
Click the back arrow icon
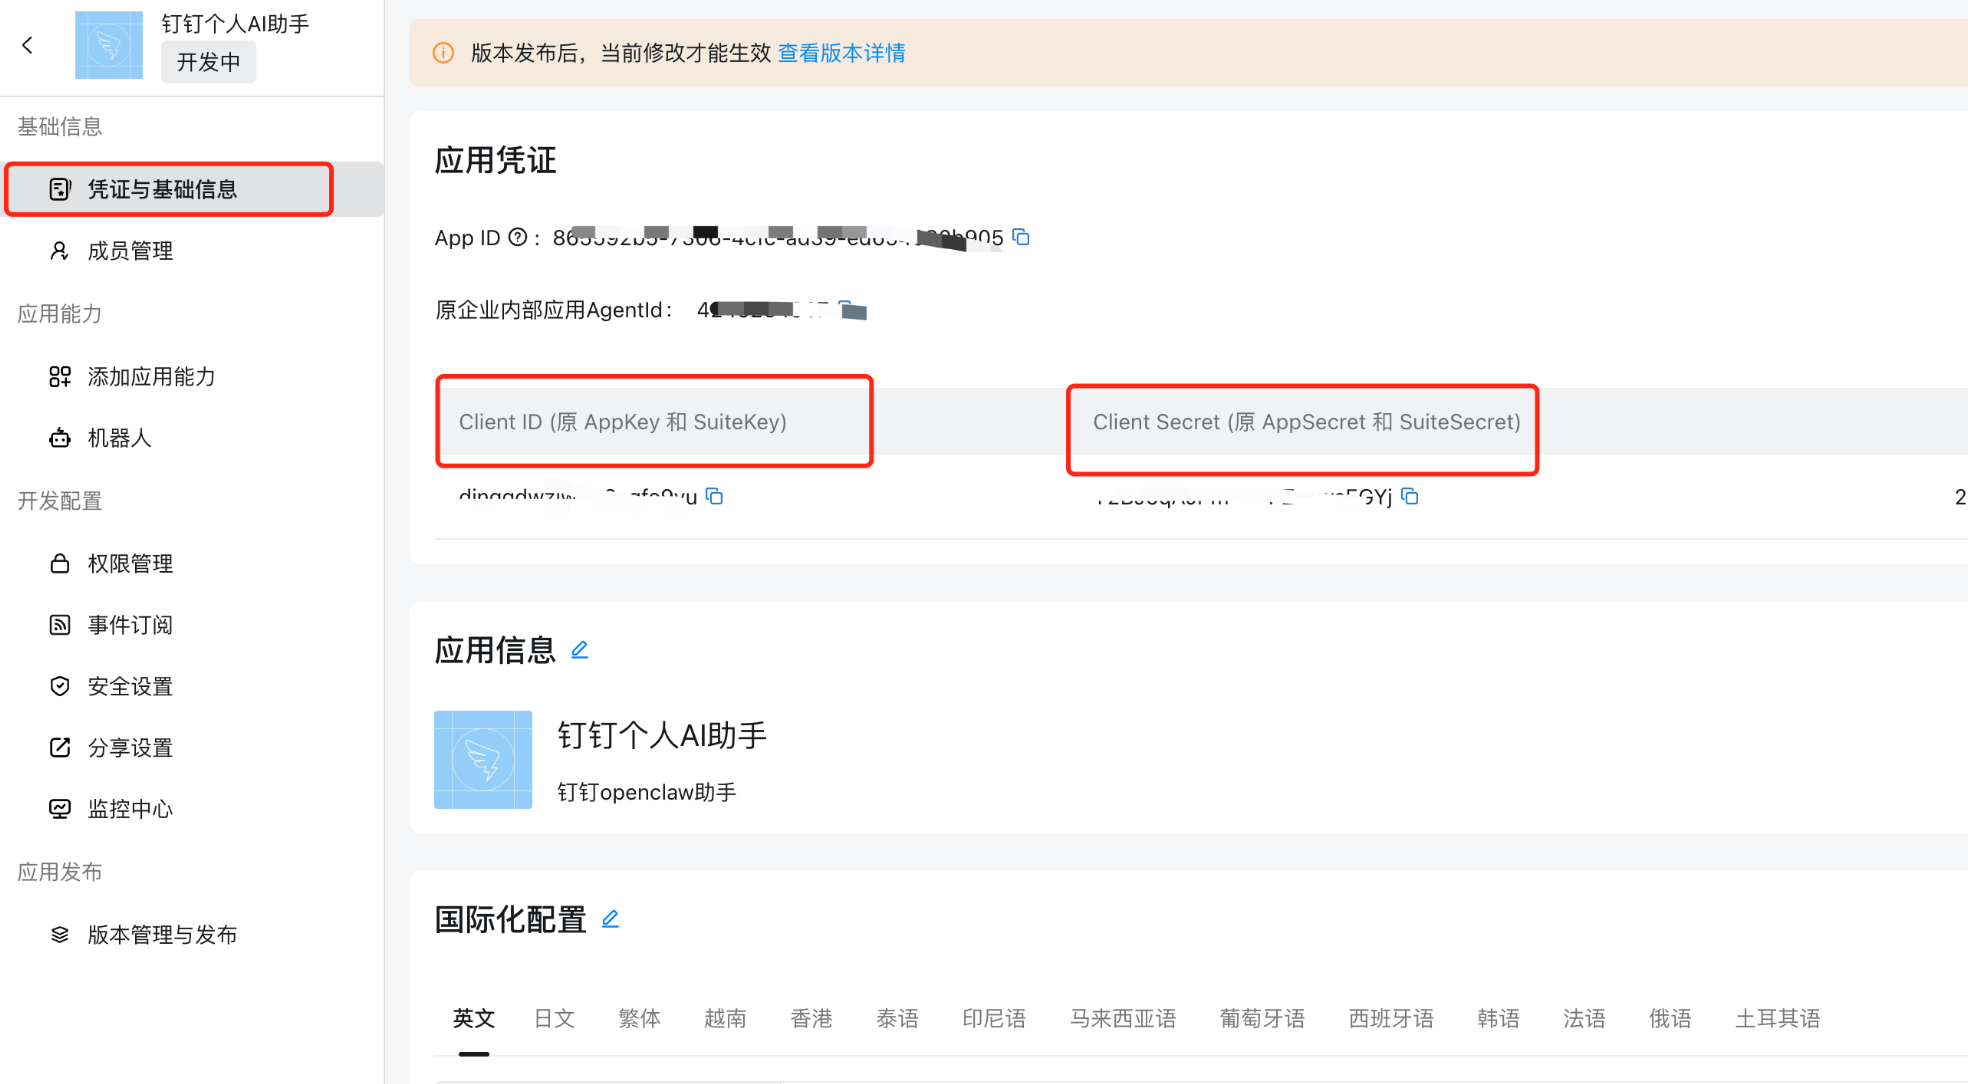pyautogui.click(x=28, y=45)
